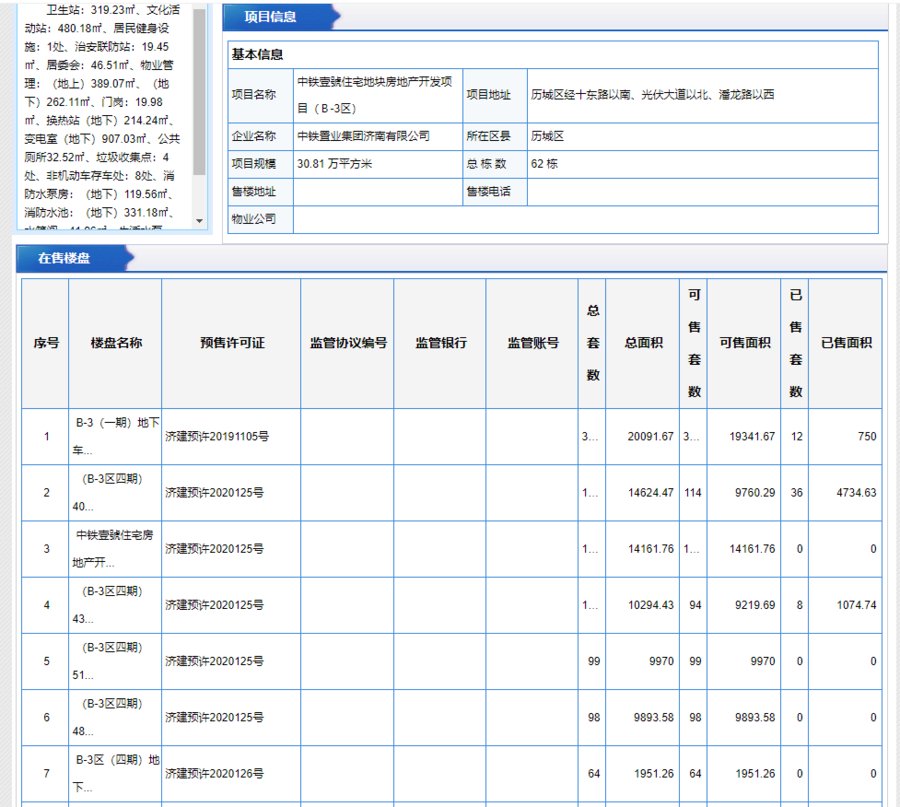Click permit 济建预许20191105号
This screenshot has width=900, height=807.
tap(217, 437)
